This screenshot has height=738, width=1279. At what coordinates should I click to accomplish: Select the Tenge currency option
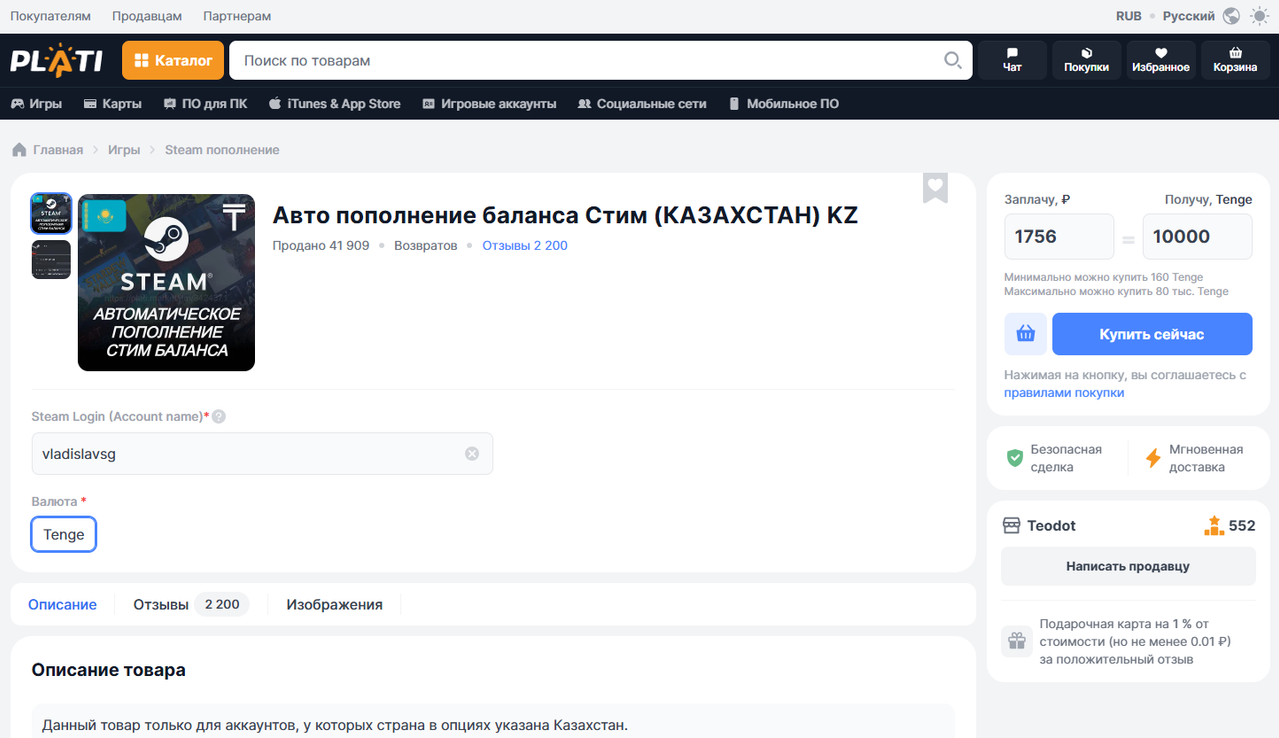[x=64, y=534]
